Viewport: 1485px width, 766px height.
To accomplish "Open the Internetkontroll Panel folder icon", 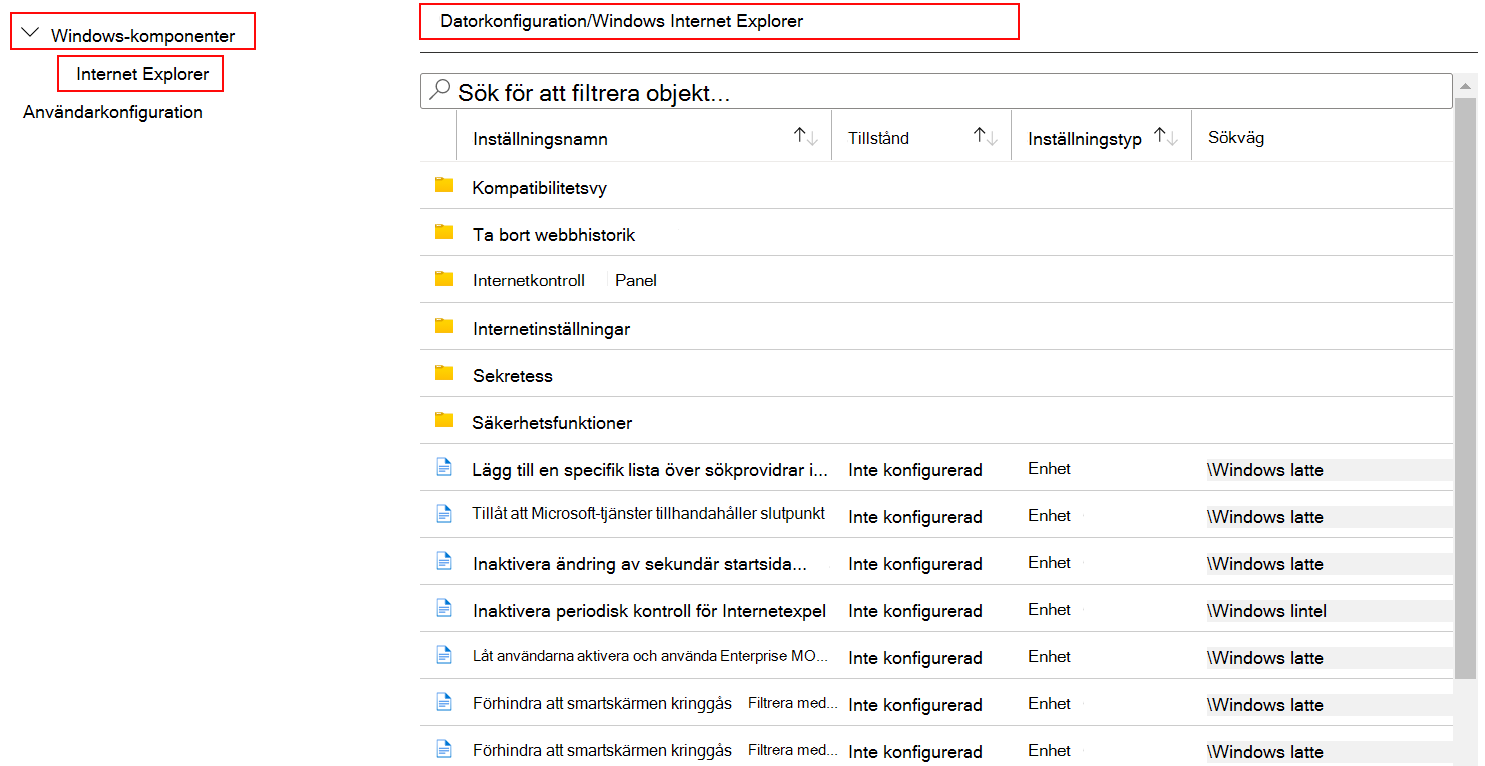I will (x=444, y=279).
